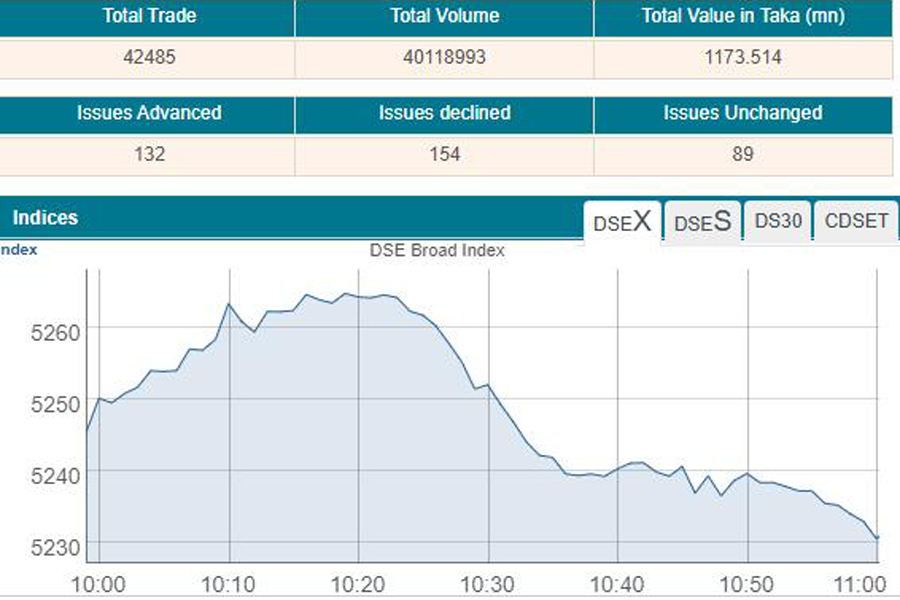Select the DS30 tab

click(x=778, y=222)
